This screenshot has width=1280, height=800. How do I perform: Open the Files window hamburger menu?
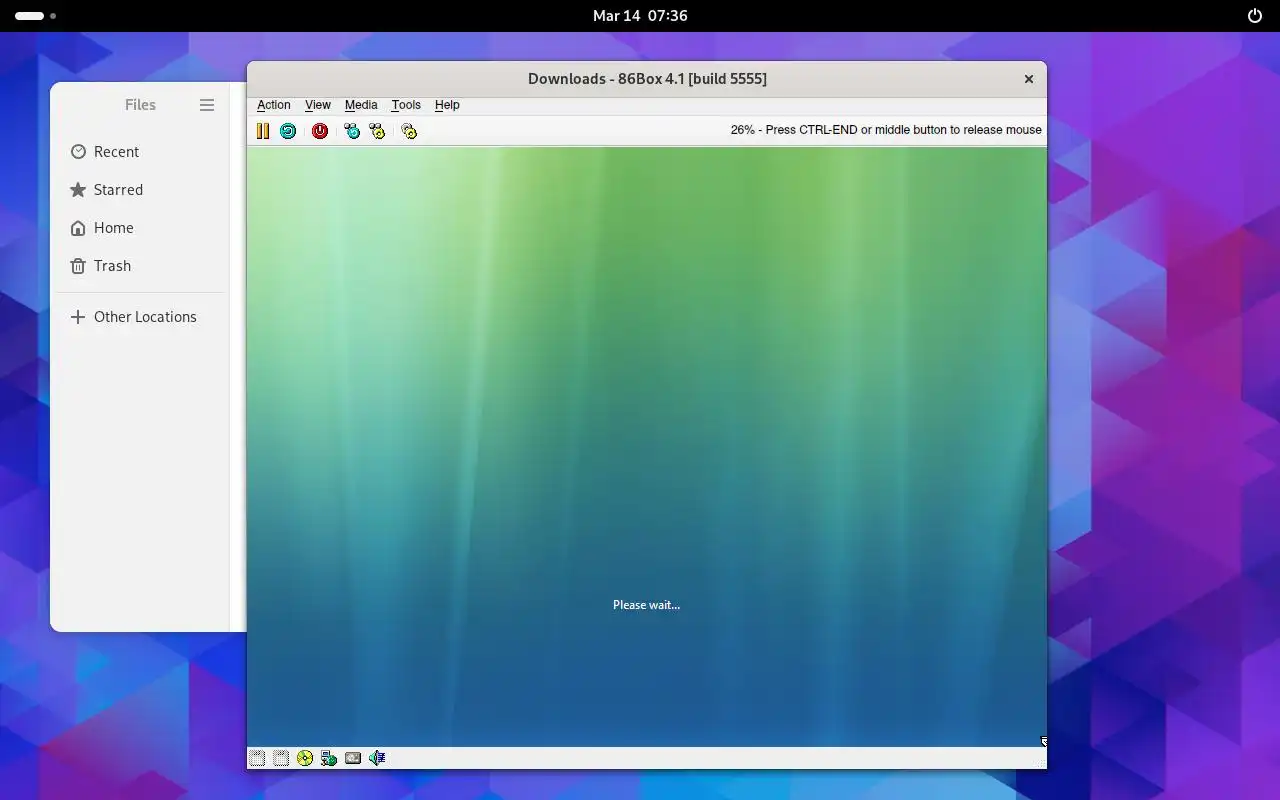tap(207, 105)
